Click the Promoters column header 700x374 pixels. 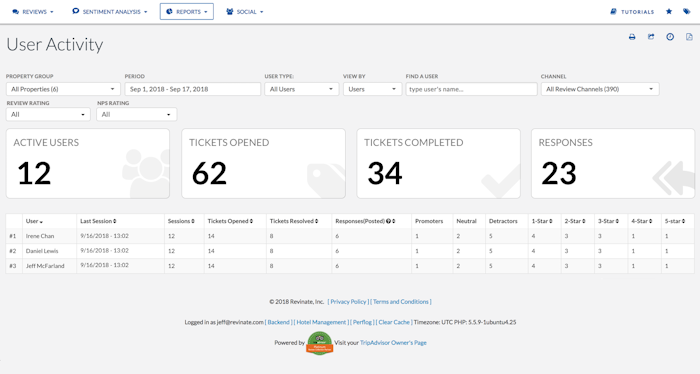point(429,221)
